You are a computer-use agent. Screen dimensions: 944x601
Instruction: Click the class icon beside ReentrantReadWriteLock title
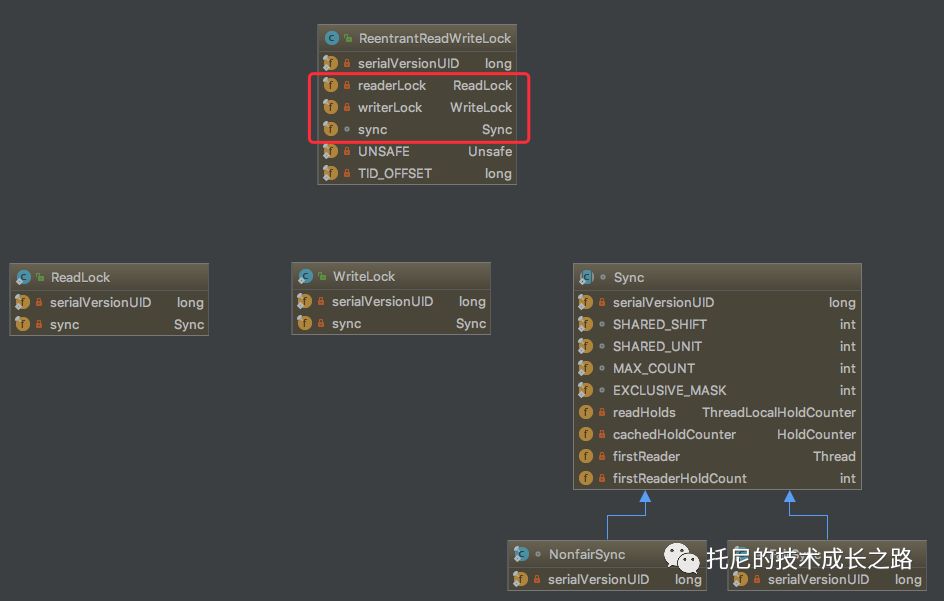click(x=332, y=39)
